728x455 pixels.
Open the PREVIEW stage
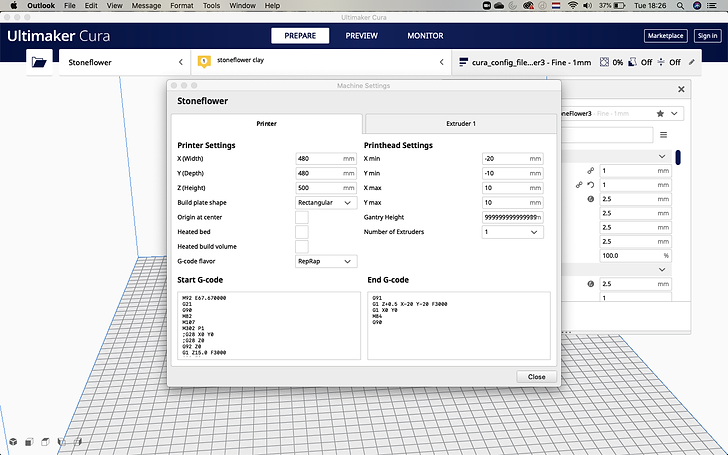pyautogui.click(x=362, y=36)
